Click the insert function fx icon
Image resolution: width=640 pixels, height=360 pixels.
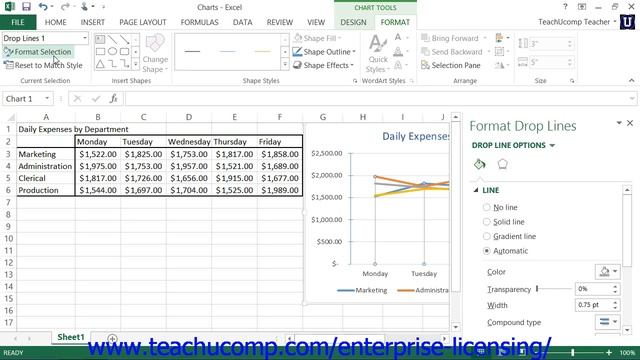point(114,99)
